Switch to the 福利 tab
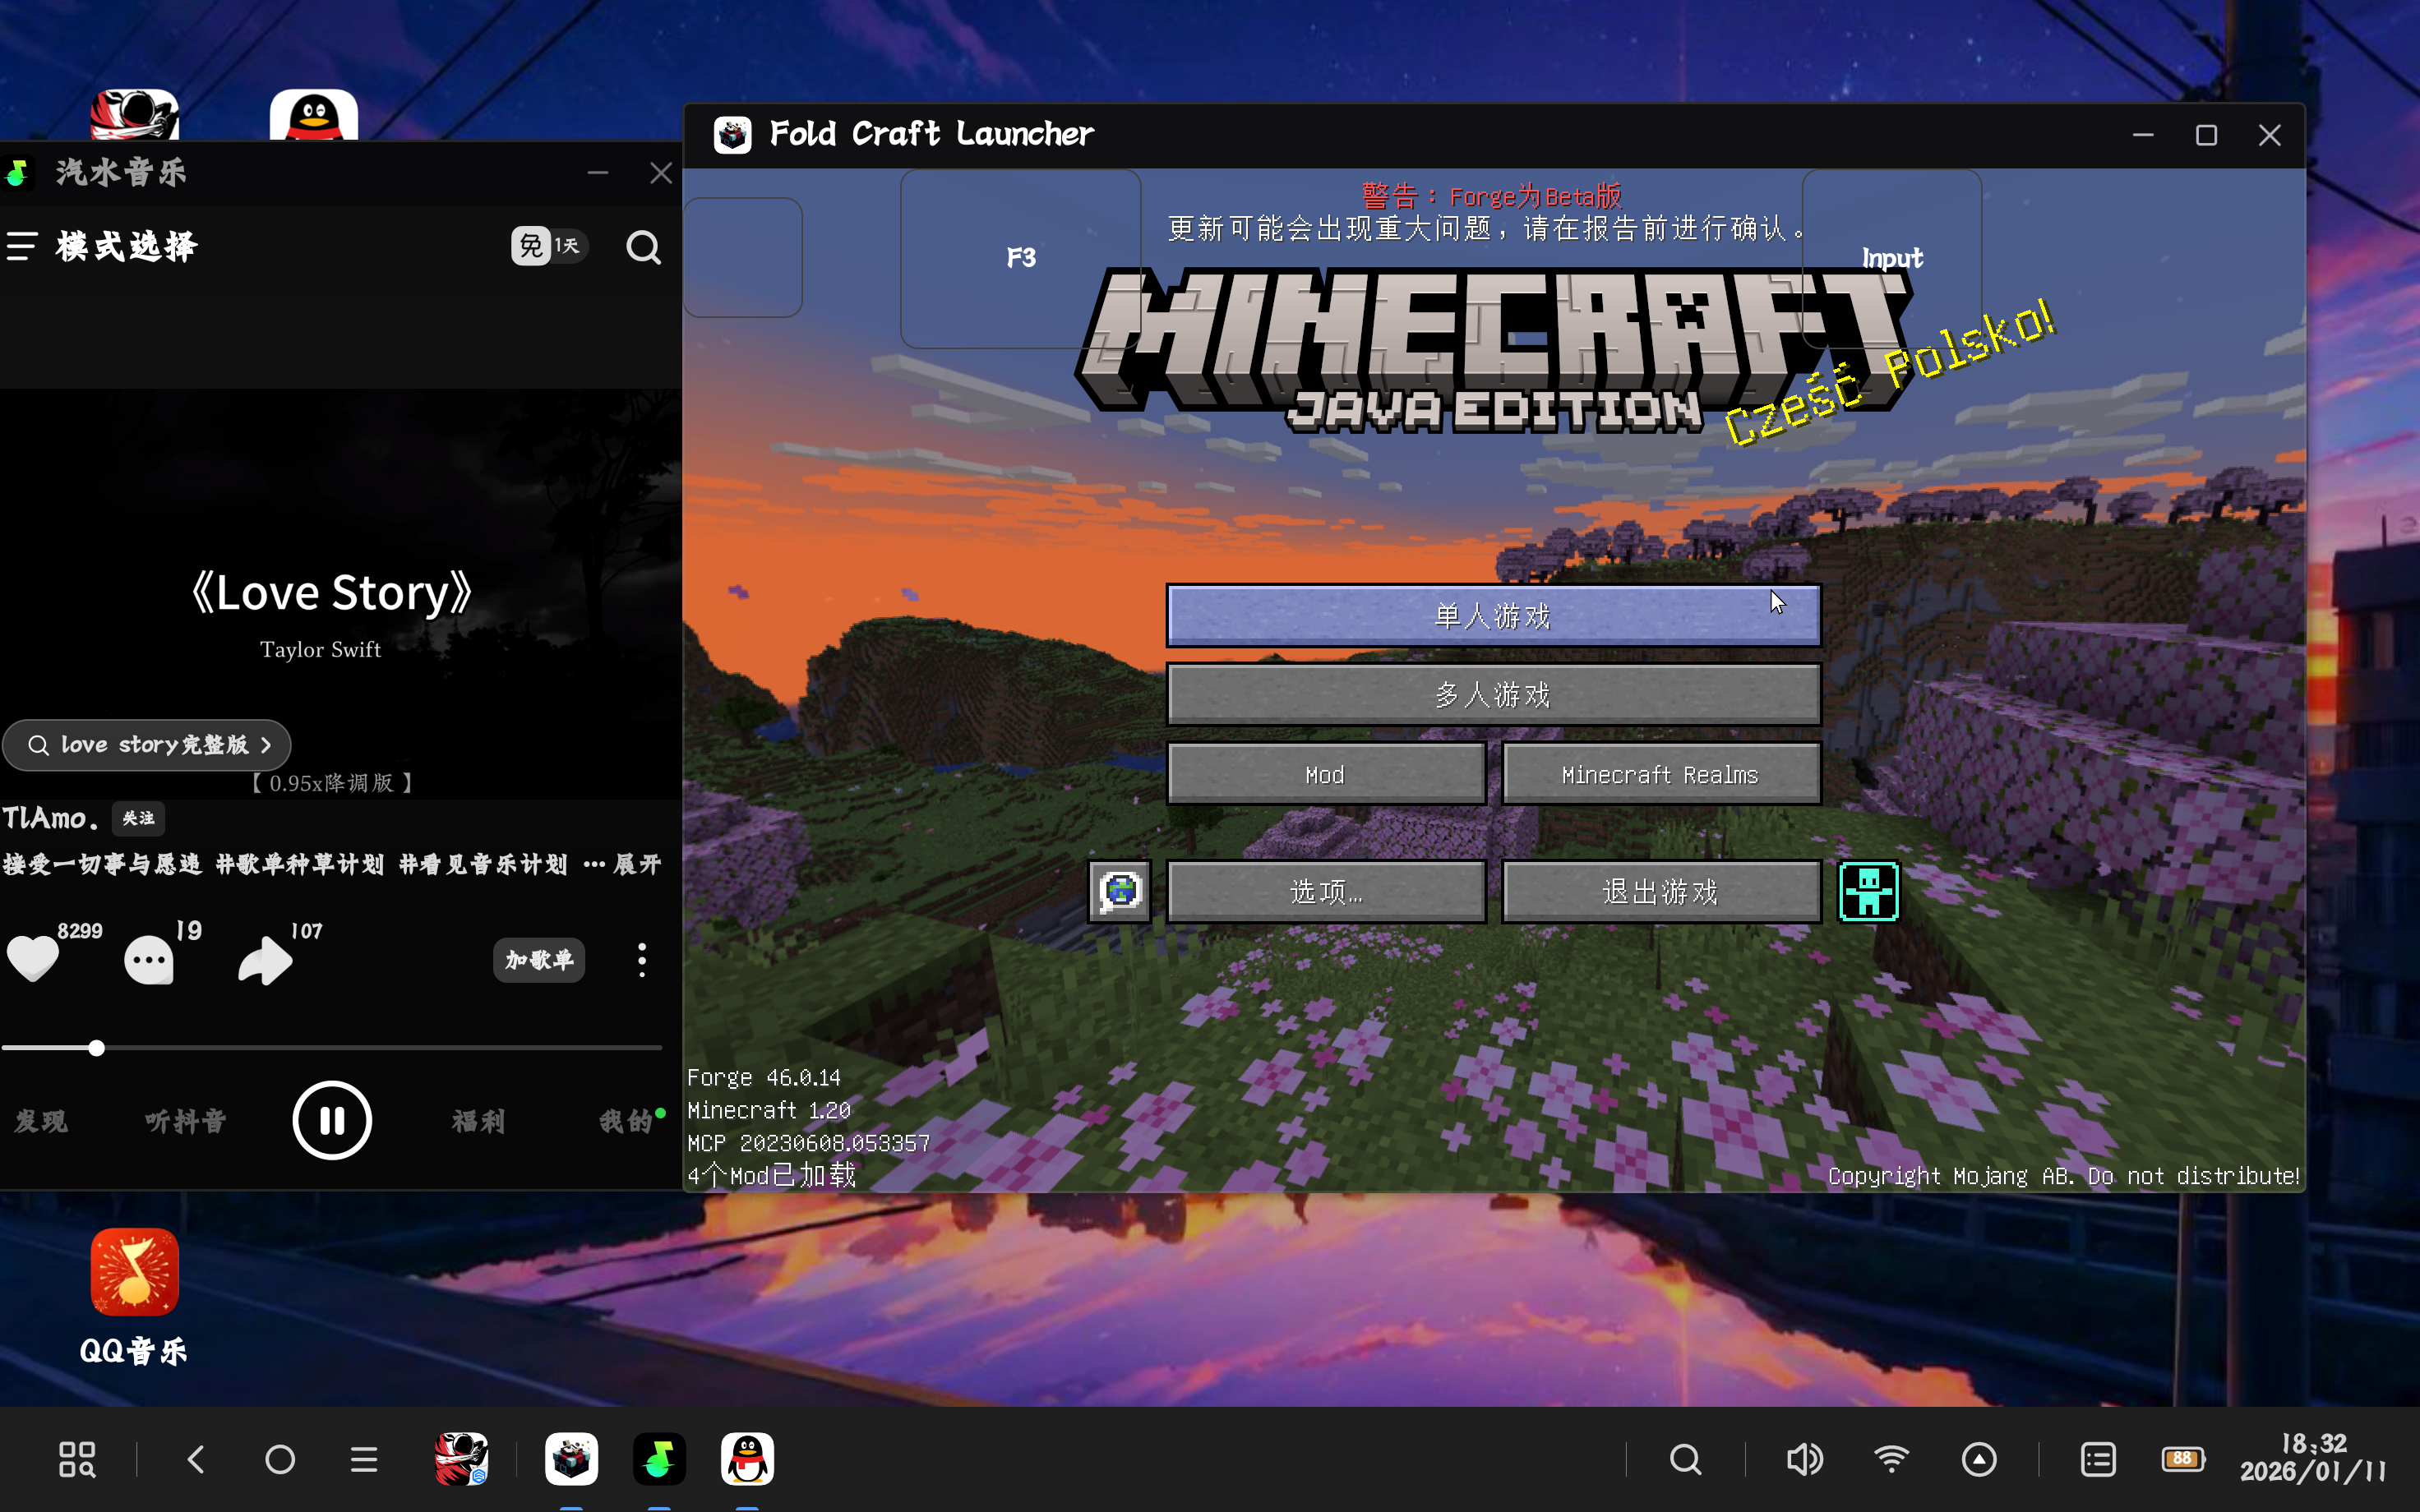The width and height of the screenshot is (2420, 1512). (478, 1121)
